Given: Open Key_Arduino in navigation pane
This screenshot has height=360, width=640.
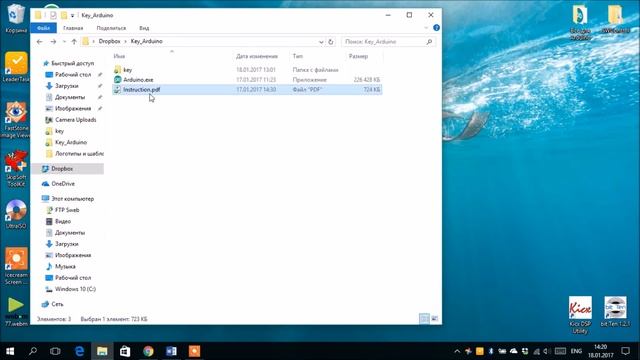Looking at the screenshot, I should coord(71,142).
